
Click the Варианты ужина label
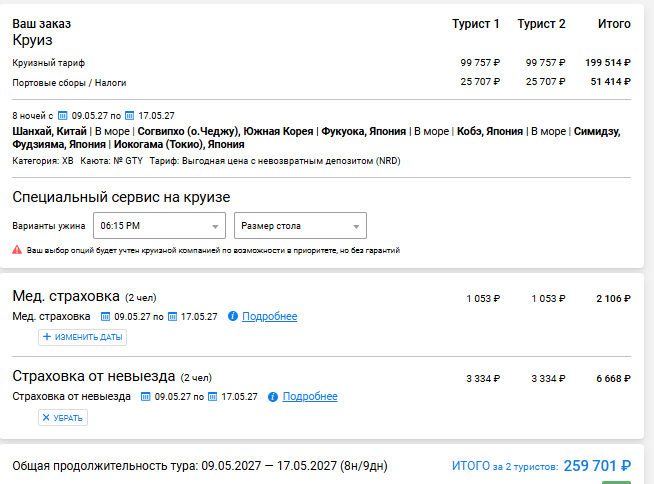click(48, 226)
